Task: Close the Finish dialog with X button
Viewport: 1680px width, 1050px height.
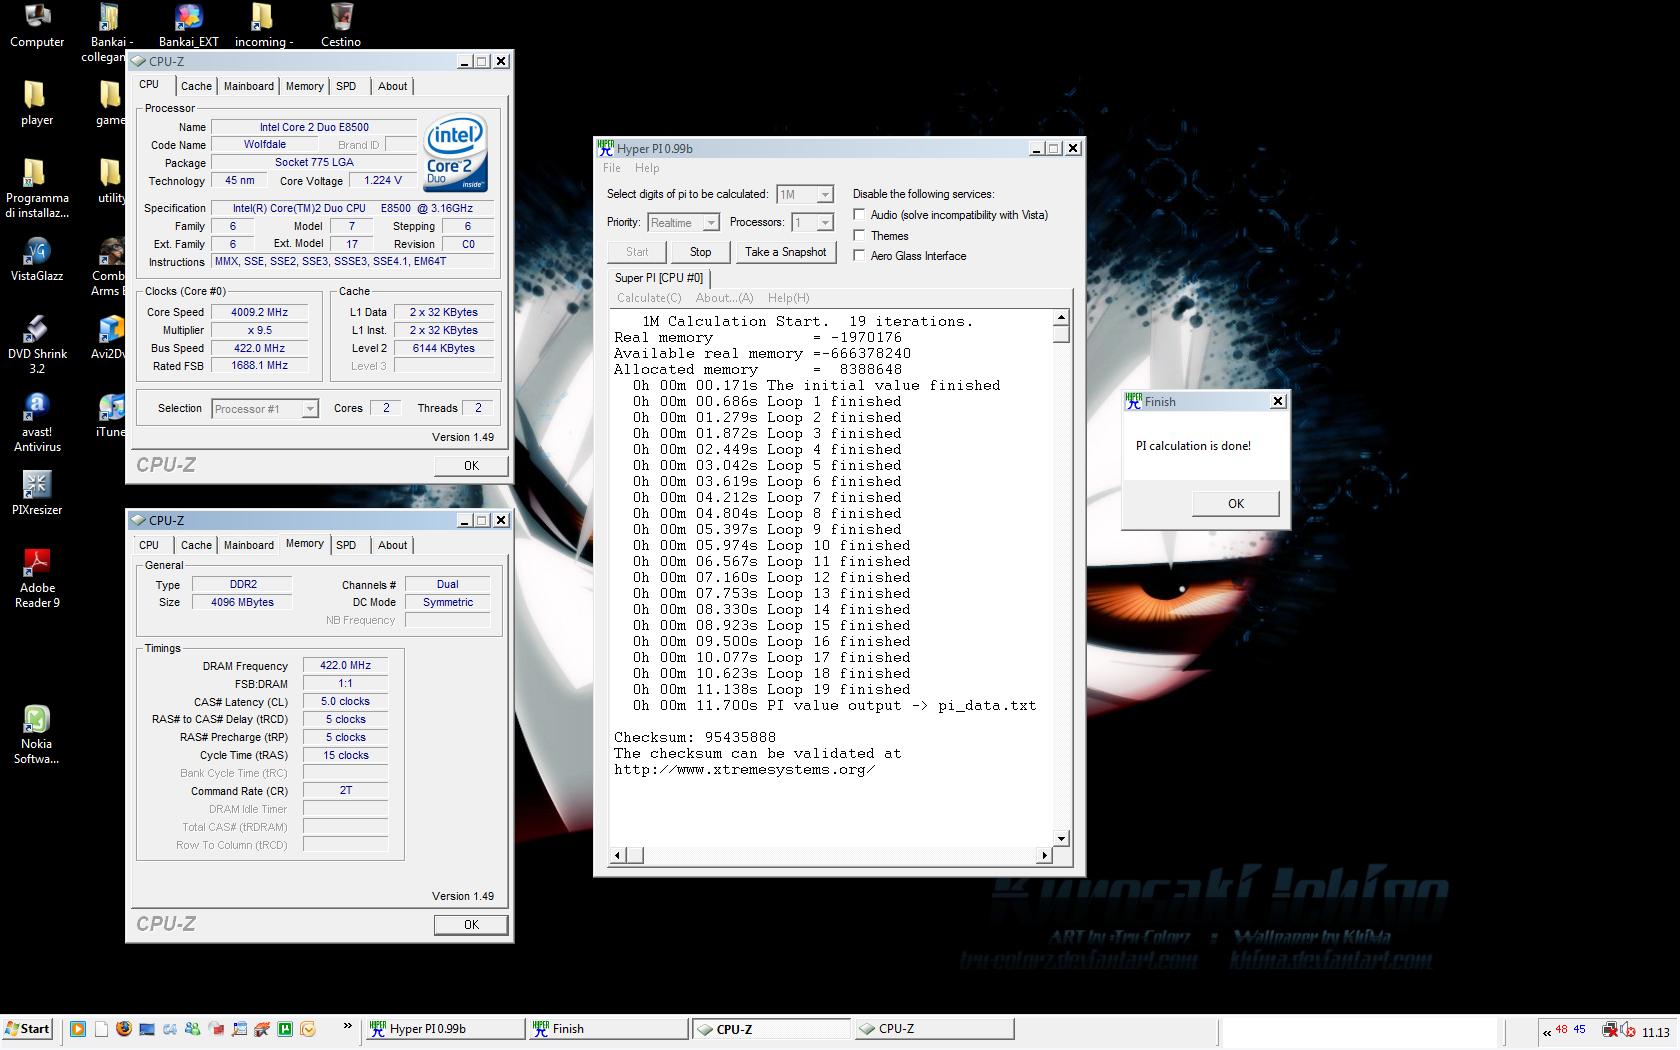Action: pyautogui.click(x=1277, y=401)
